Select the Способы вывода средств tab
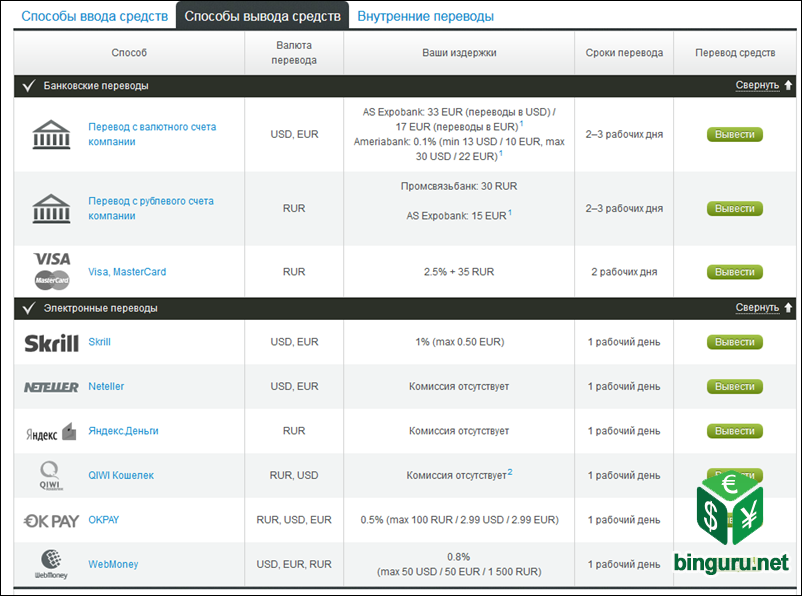The width and height of the screenshot is (802, 596). point(262,16)
